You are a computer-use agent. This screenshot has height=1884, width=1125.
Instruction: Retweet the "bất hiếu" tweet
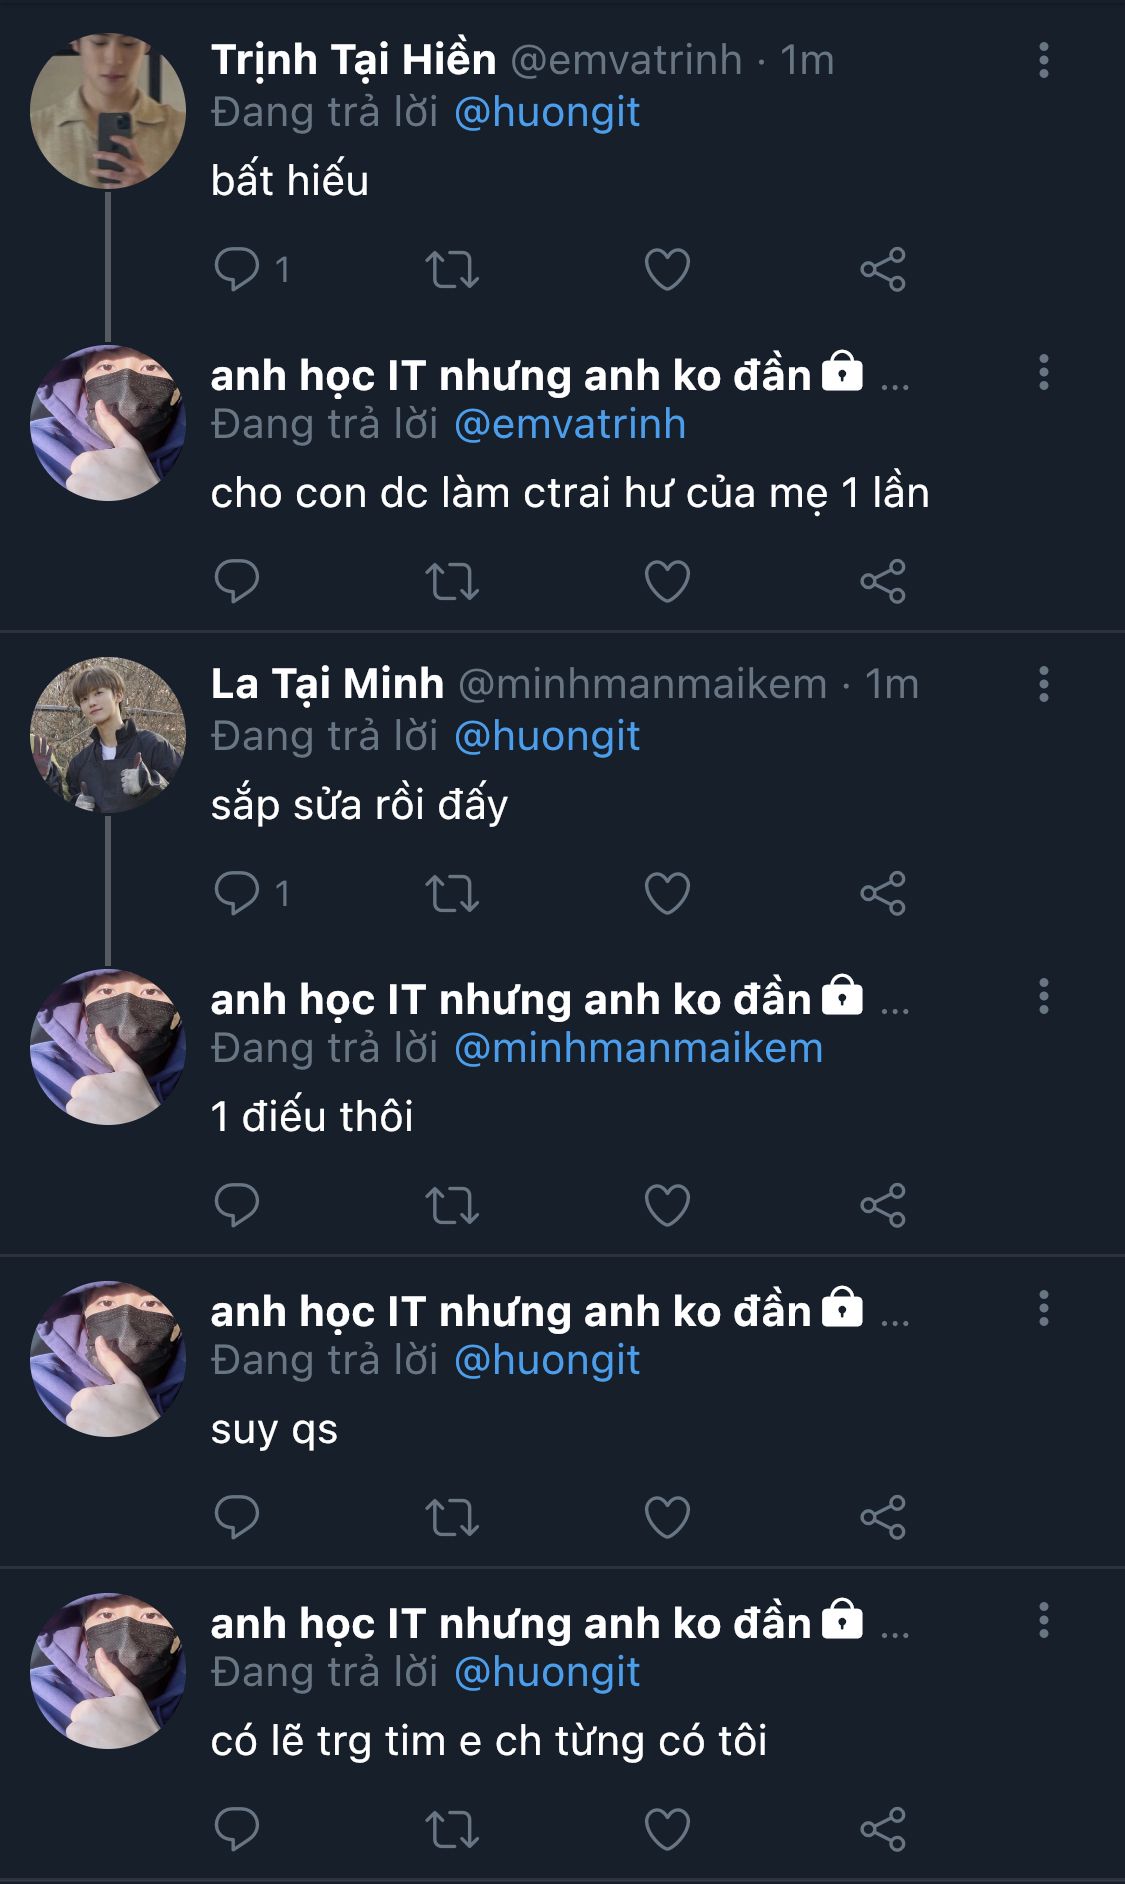452,270
